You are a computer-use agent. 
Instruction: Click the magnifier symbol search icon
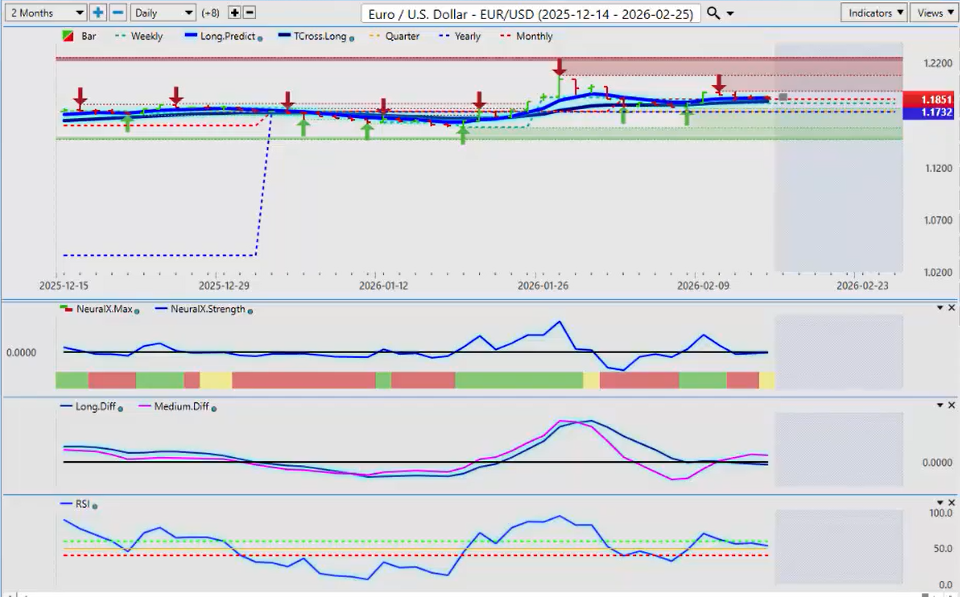click(x=712, y=13)
